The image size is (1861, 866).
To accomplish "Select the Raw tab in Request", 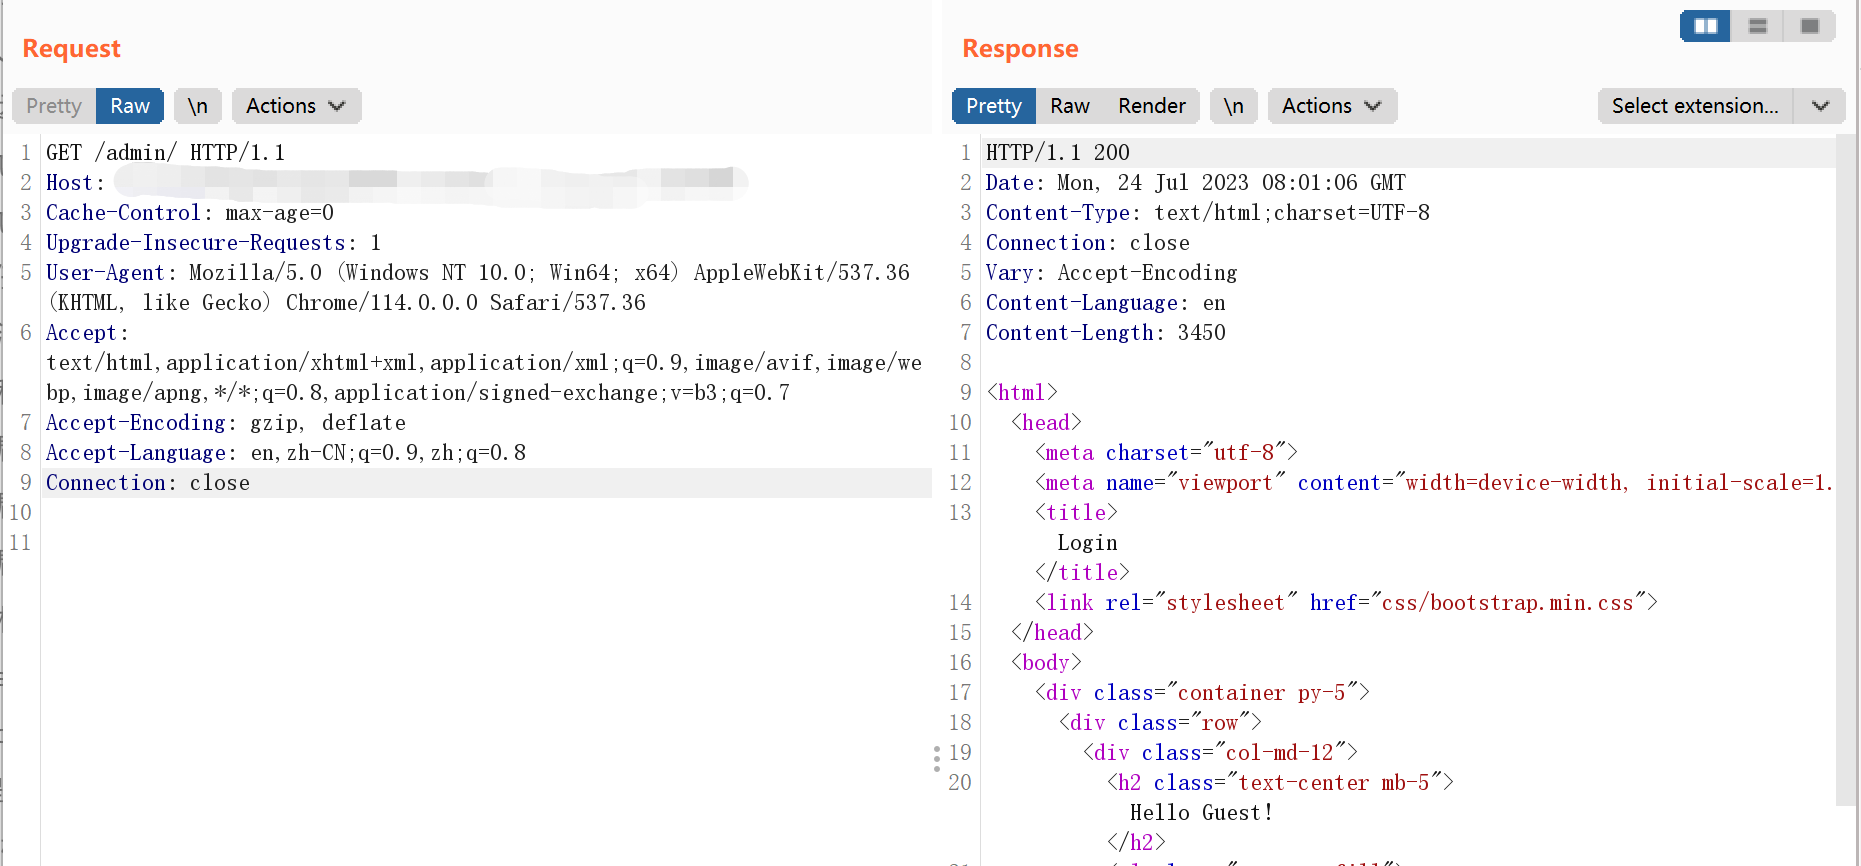I will (x=130, y=106).
